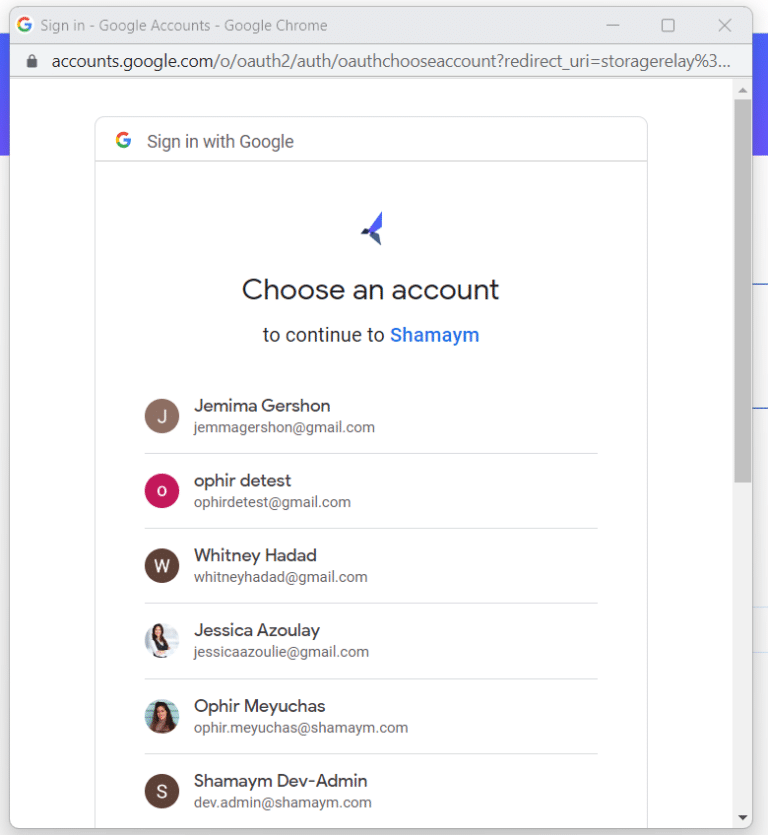Click the scrollbar down arrow
This screenshot has height=835, width=768.
(742, 817)
